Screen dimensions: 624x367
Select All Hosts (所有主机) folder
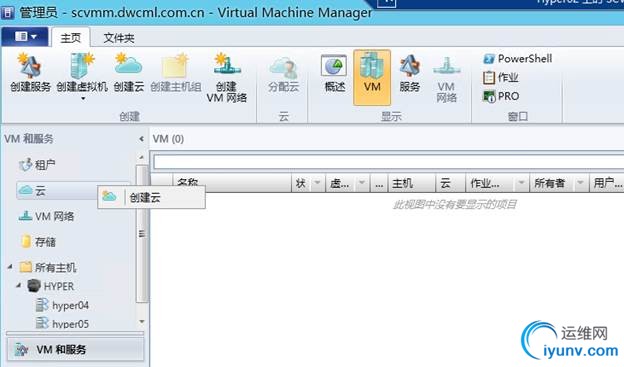point(48,267)
